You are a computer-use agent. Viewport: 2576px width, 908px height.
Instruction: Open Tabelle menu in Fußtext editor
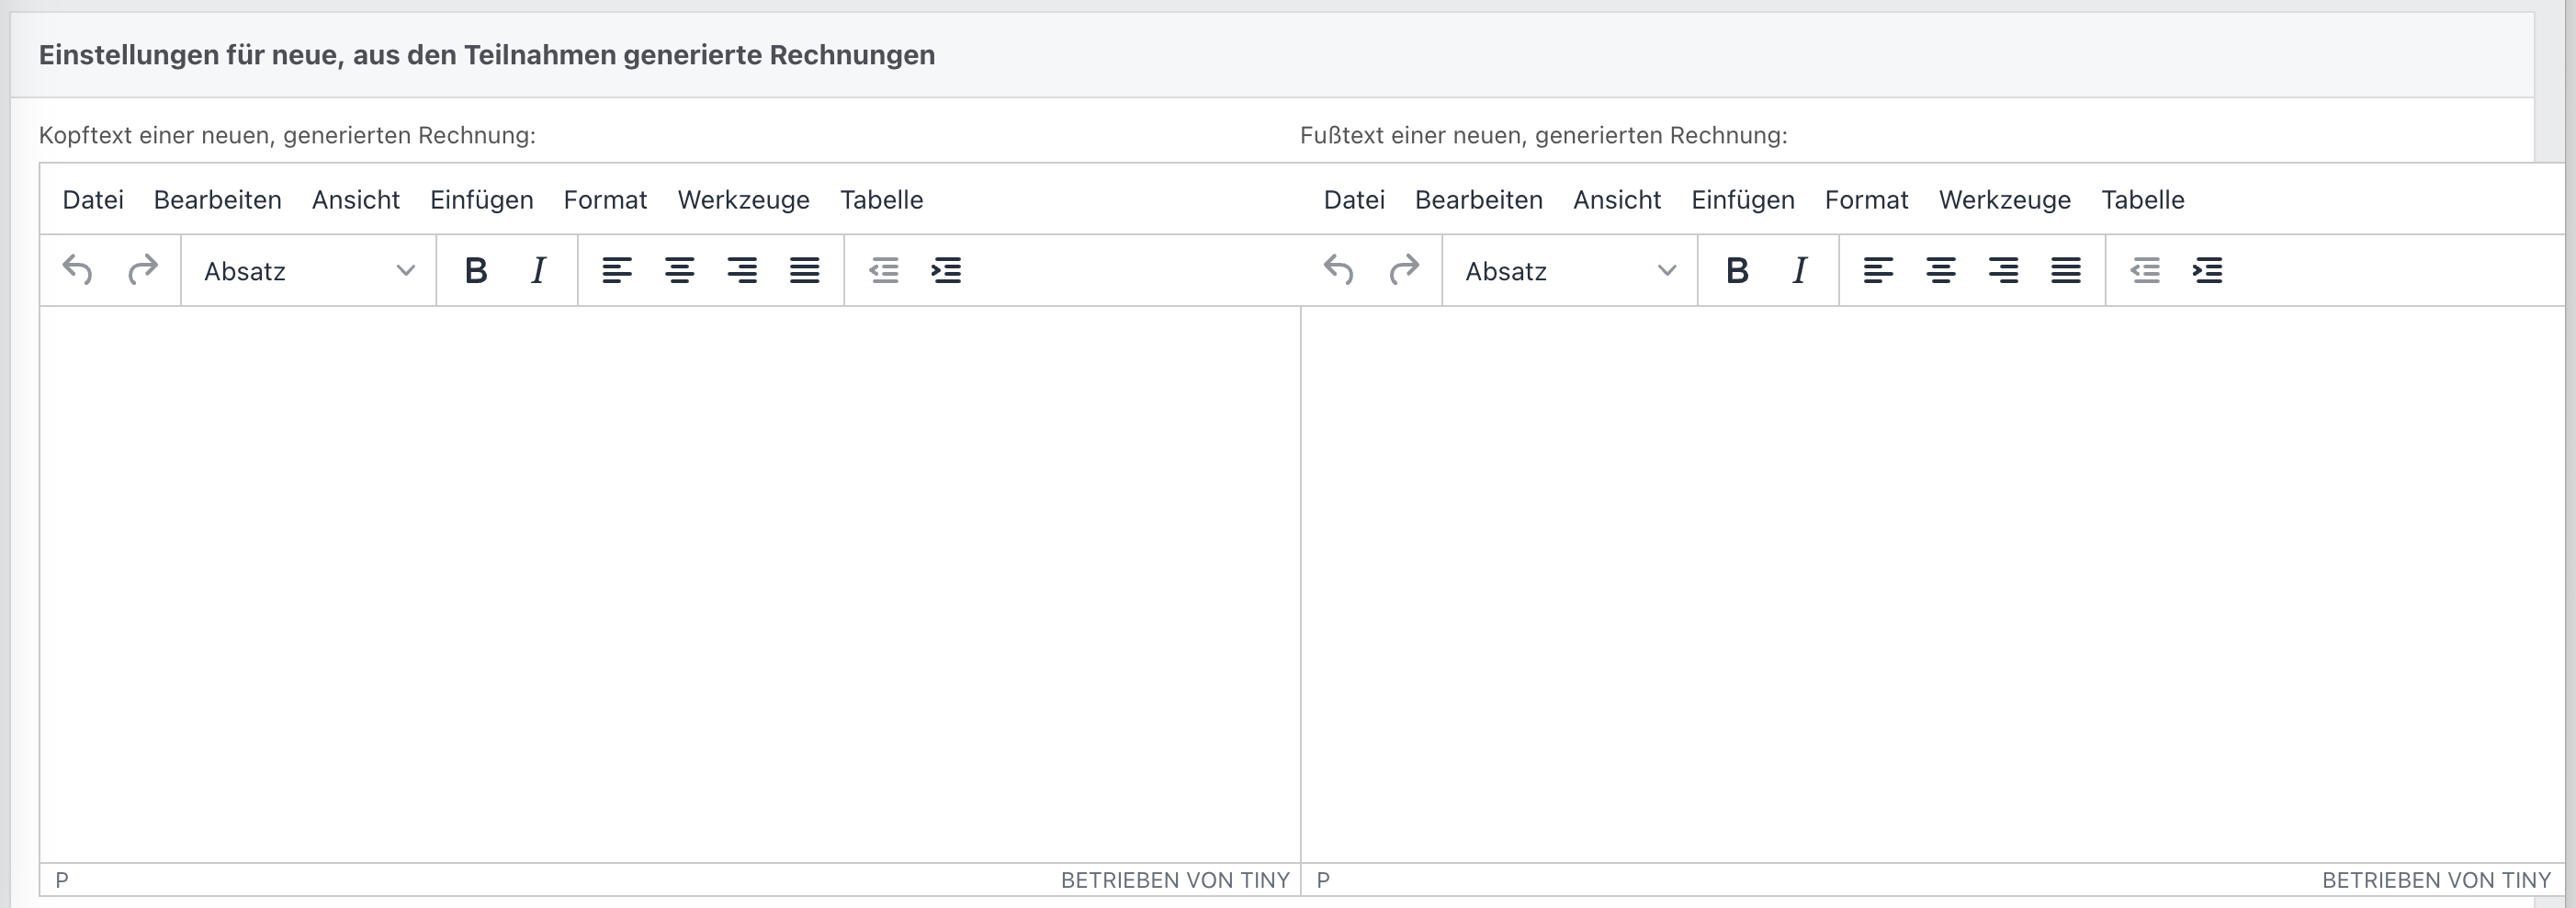coord(2142,200)
